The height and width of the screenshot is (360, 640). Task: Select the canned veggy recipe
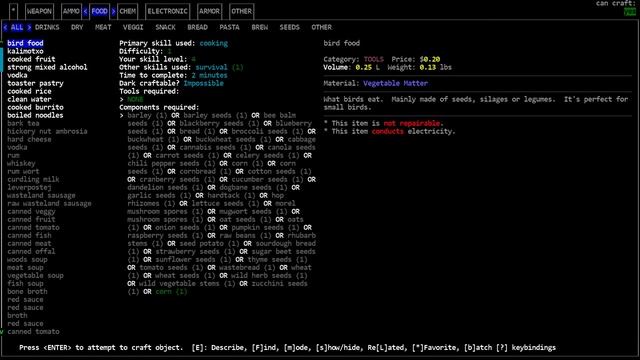31,211
